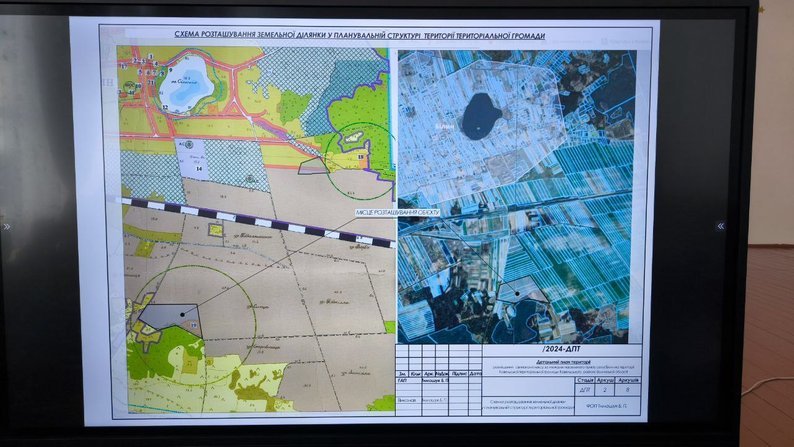Click the map title heading text

tap(360, 36)
